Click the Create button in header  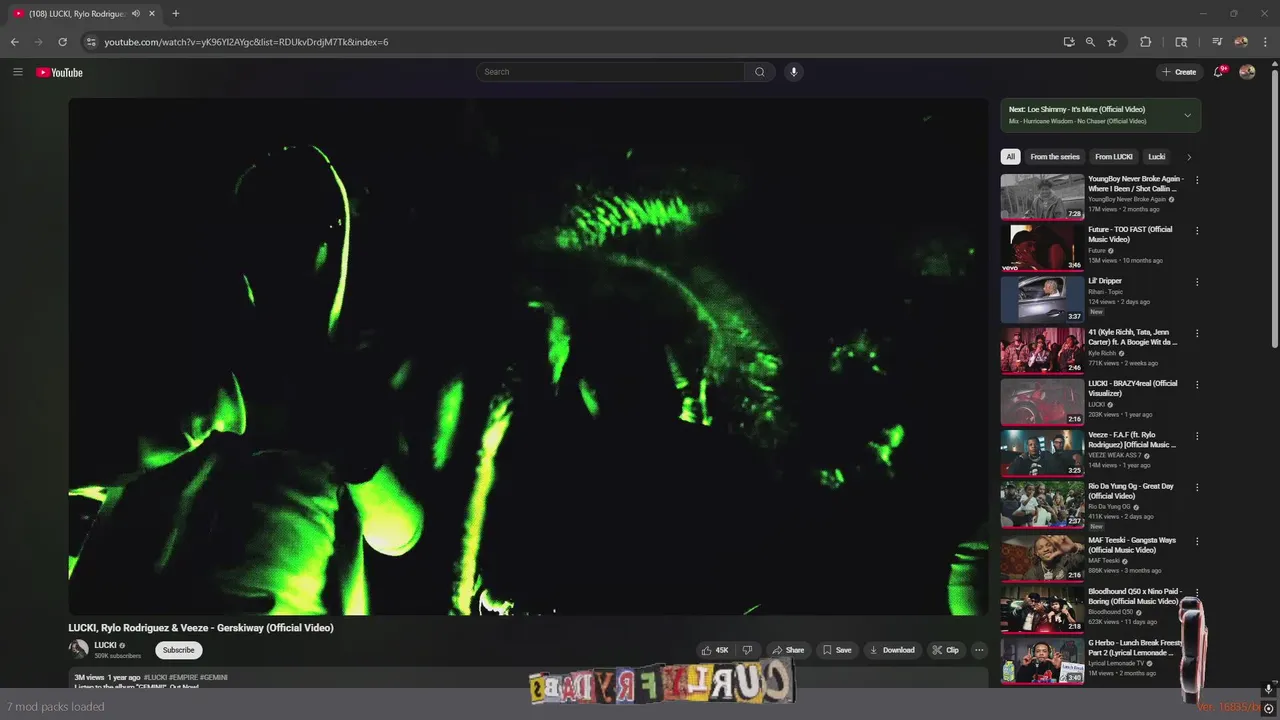(1180, 72)
